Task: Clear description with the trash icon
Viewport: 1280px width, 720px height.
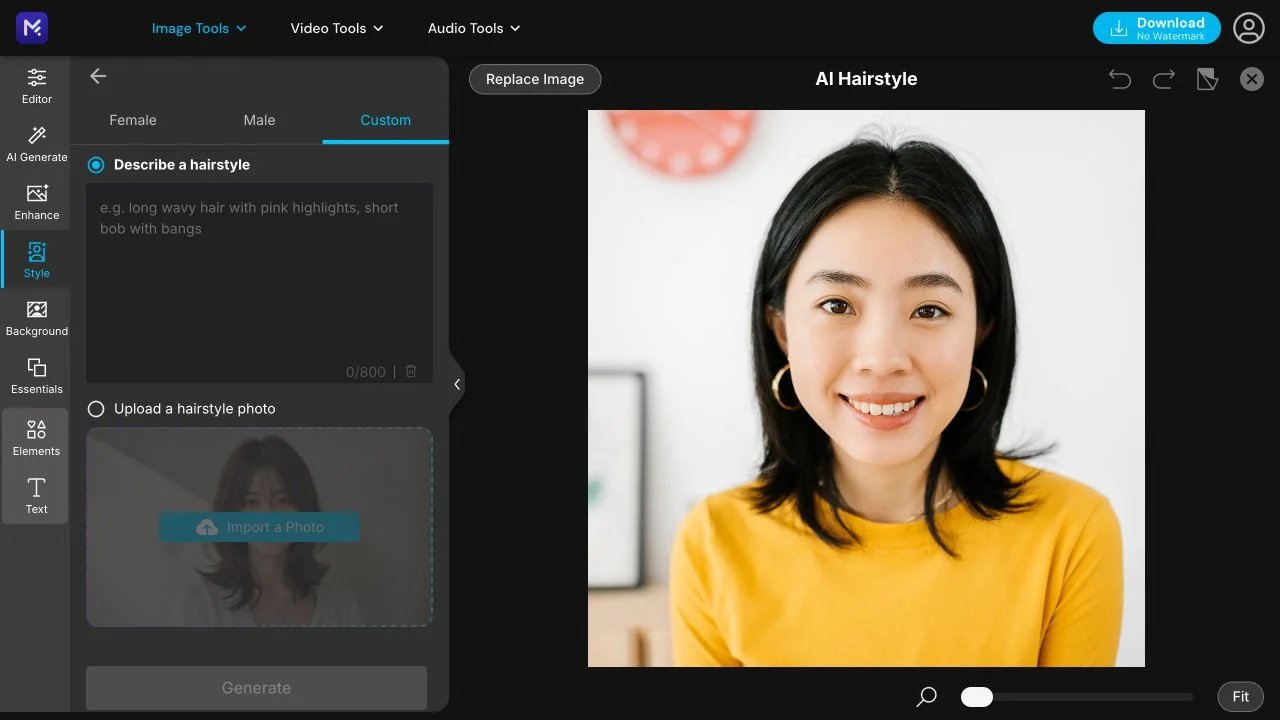Action: point(411,371)
